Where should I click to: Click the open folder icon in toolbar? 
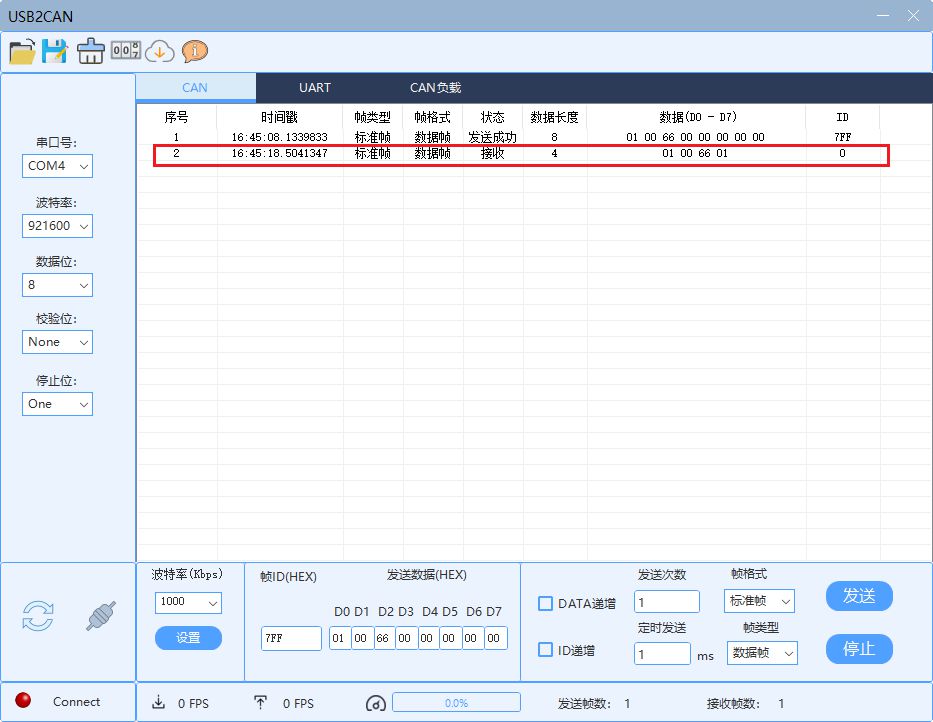[x=23, y=50]
